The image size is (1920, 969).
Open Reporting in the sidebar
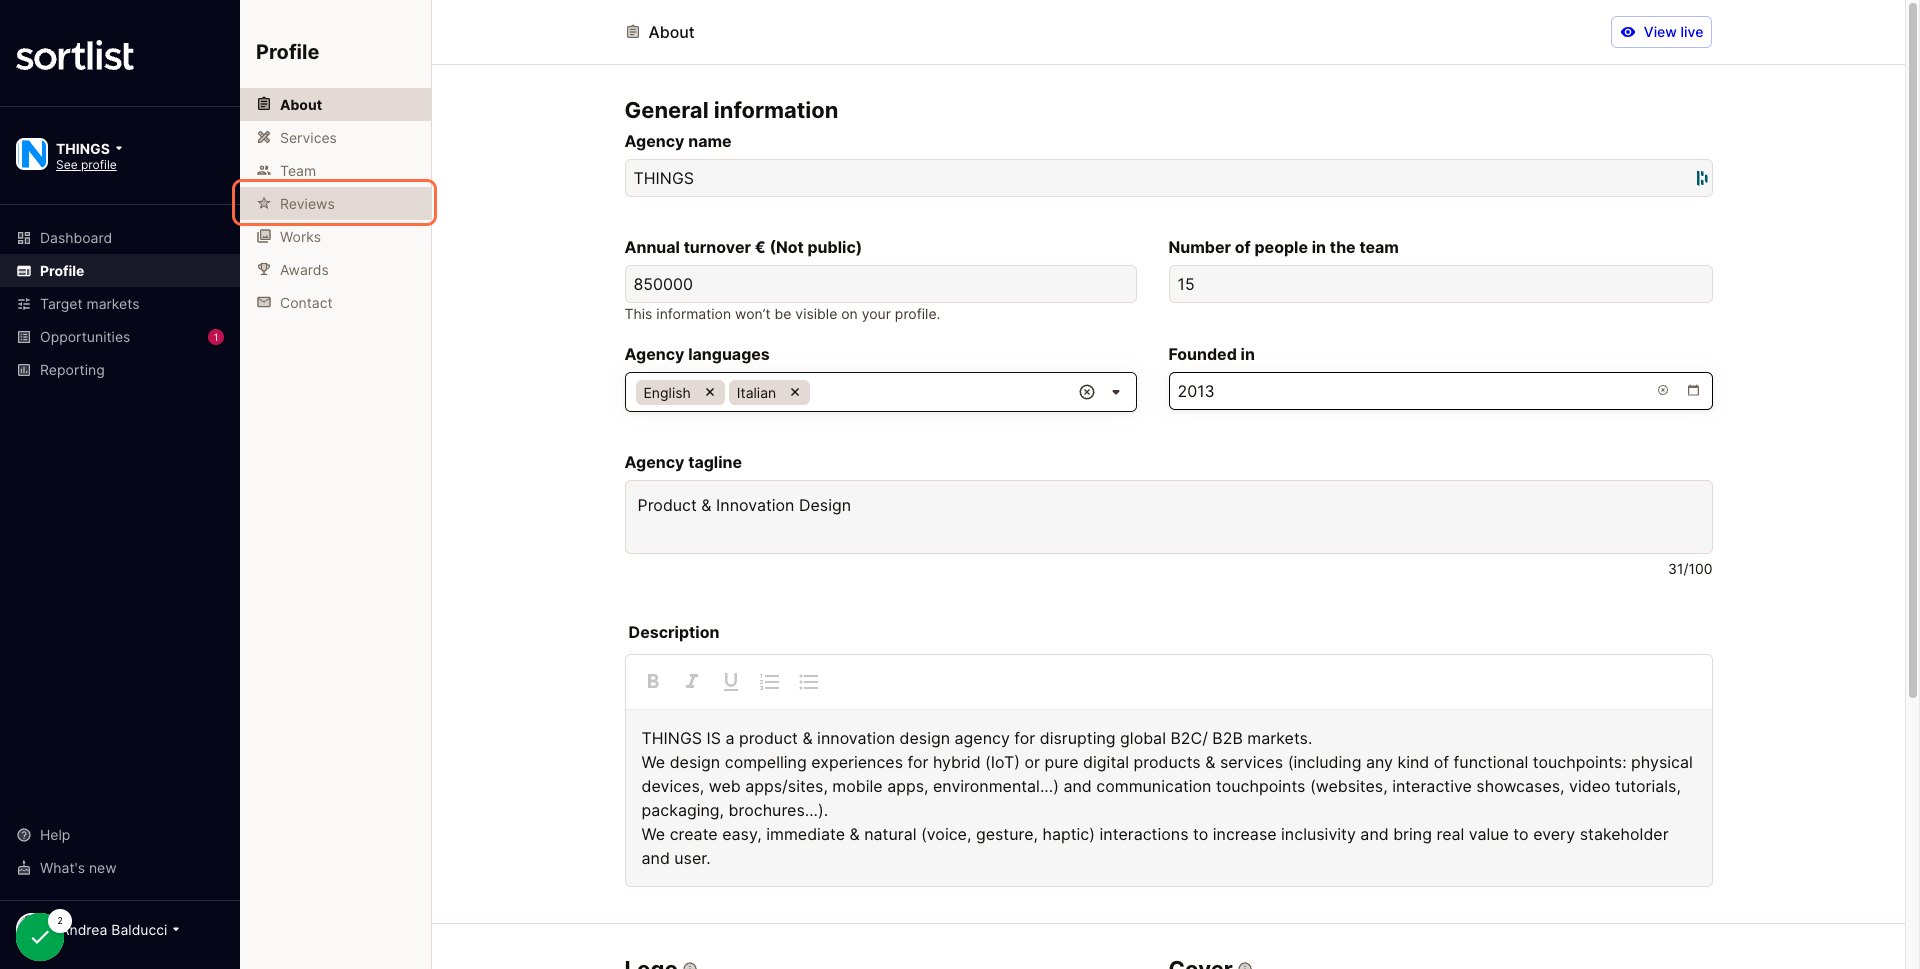click(120, 370)
